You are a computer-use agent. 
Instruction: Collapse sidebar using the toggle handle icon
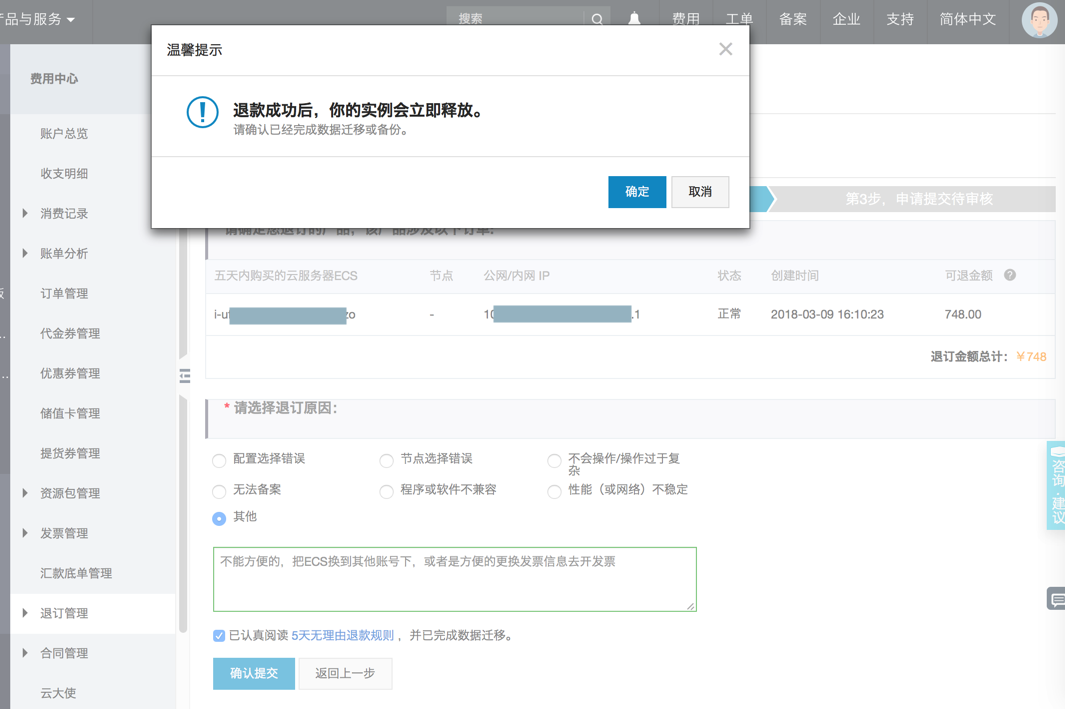point(185,376)
